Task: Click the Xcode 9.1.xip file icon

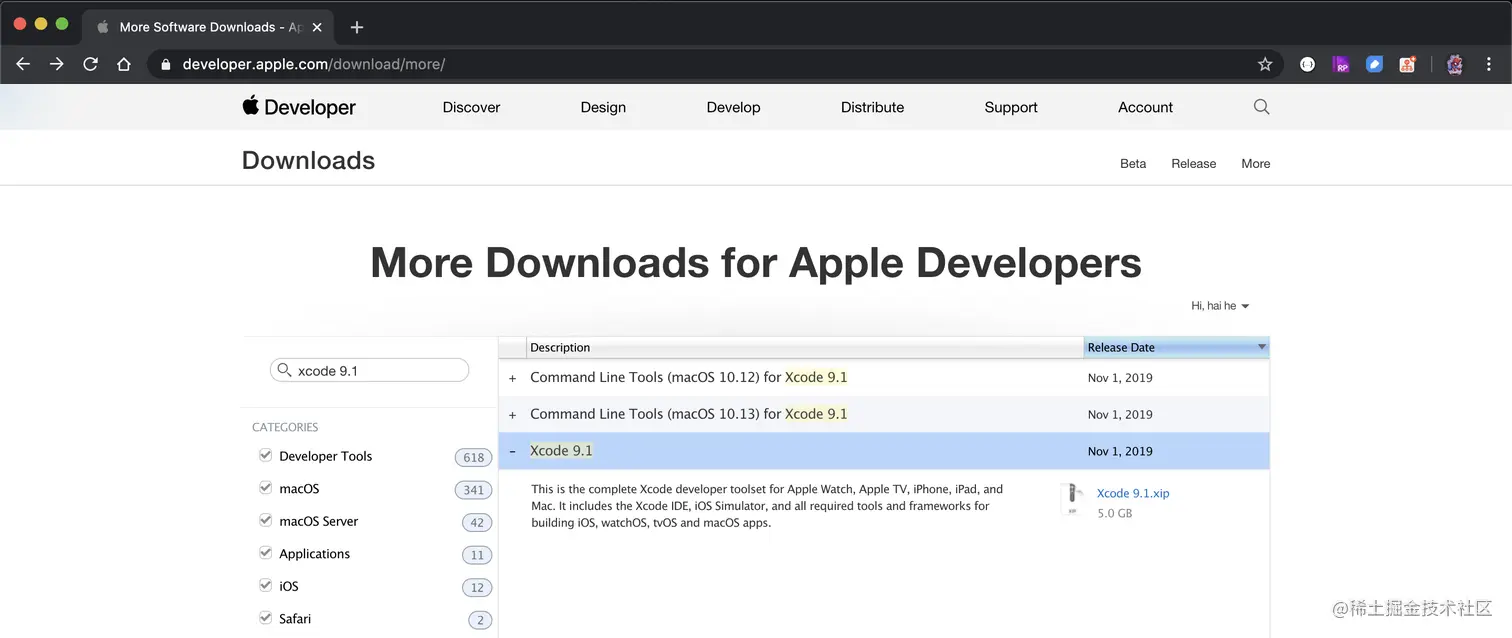Action: pos(1073,499)
